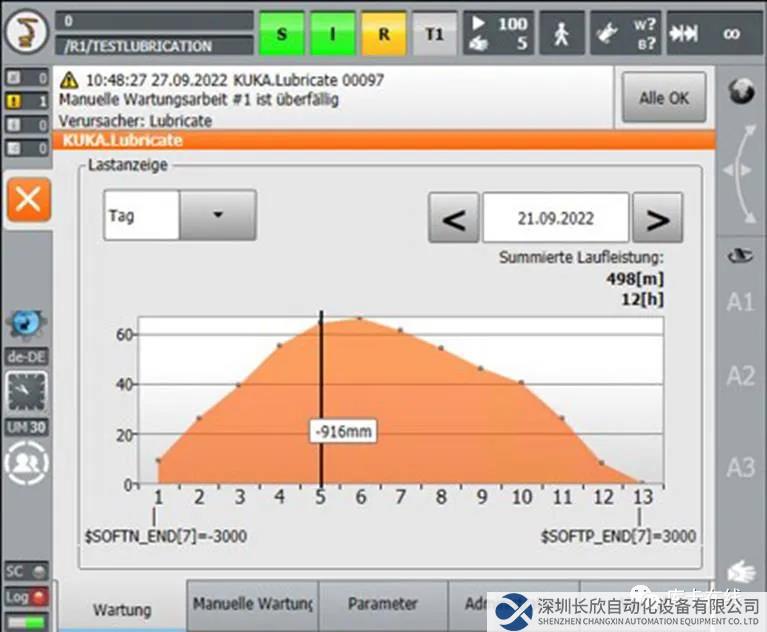
Task: Open the program override 100/5 dropdown
Action: [499, 33]
